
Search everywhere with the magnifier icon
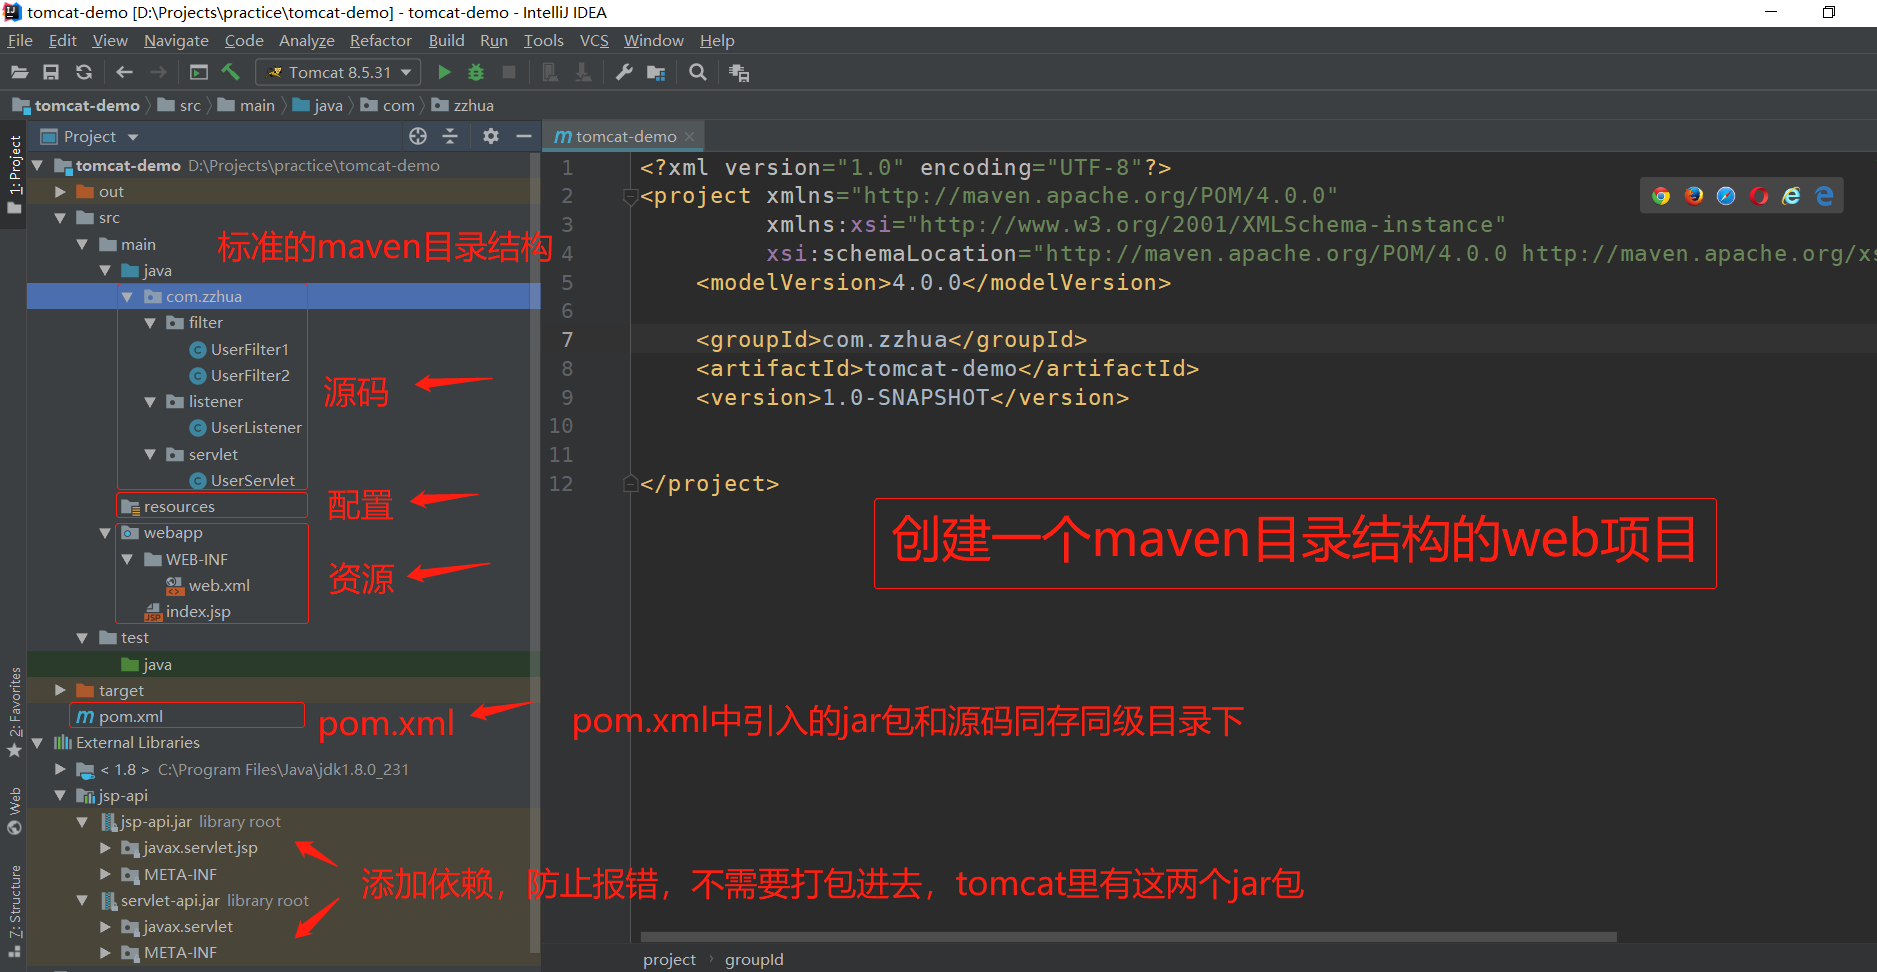698,72
